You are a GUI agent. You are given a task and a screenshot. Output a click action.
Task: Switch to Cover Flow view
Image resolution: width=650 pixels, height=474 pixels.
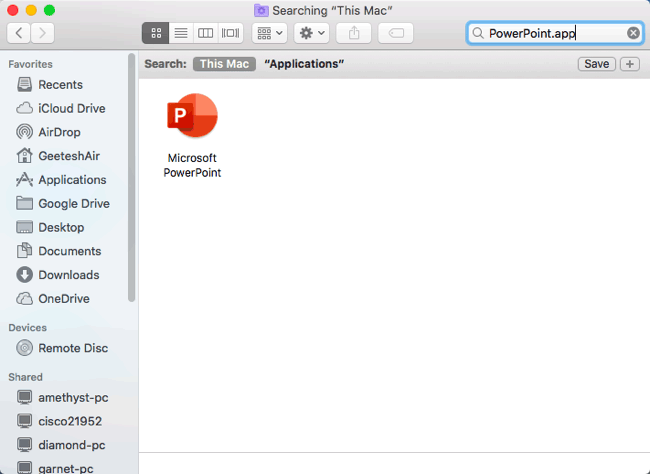(x=230, y=33)
